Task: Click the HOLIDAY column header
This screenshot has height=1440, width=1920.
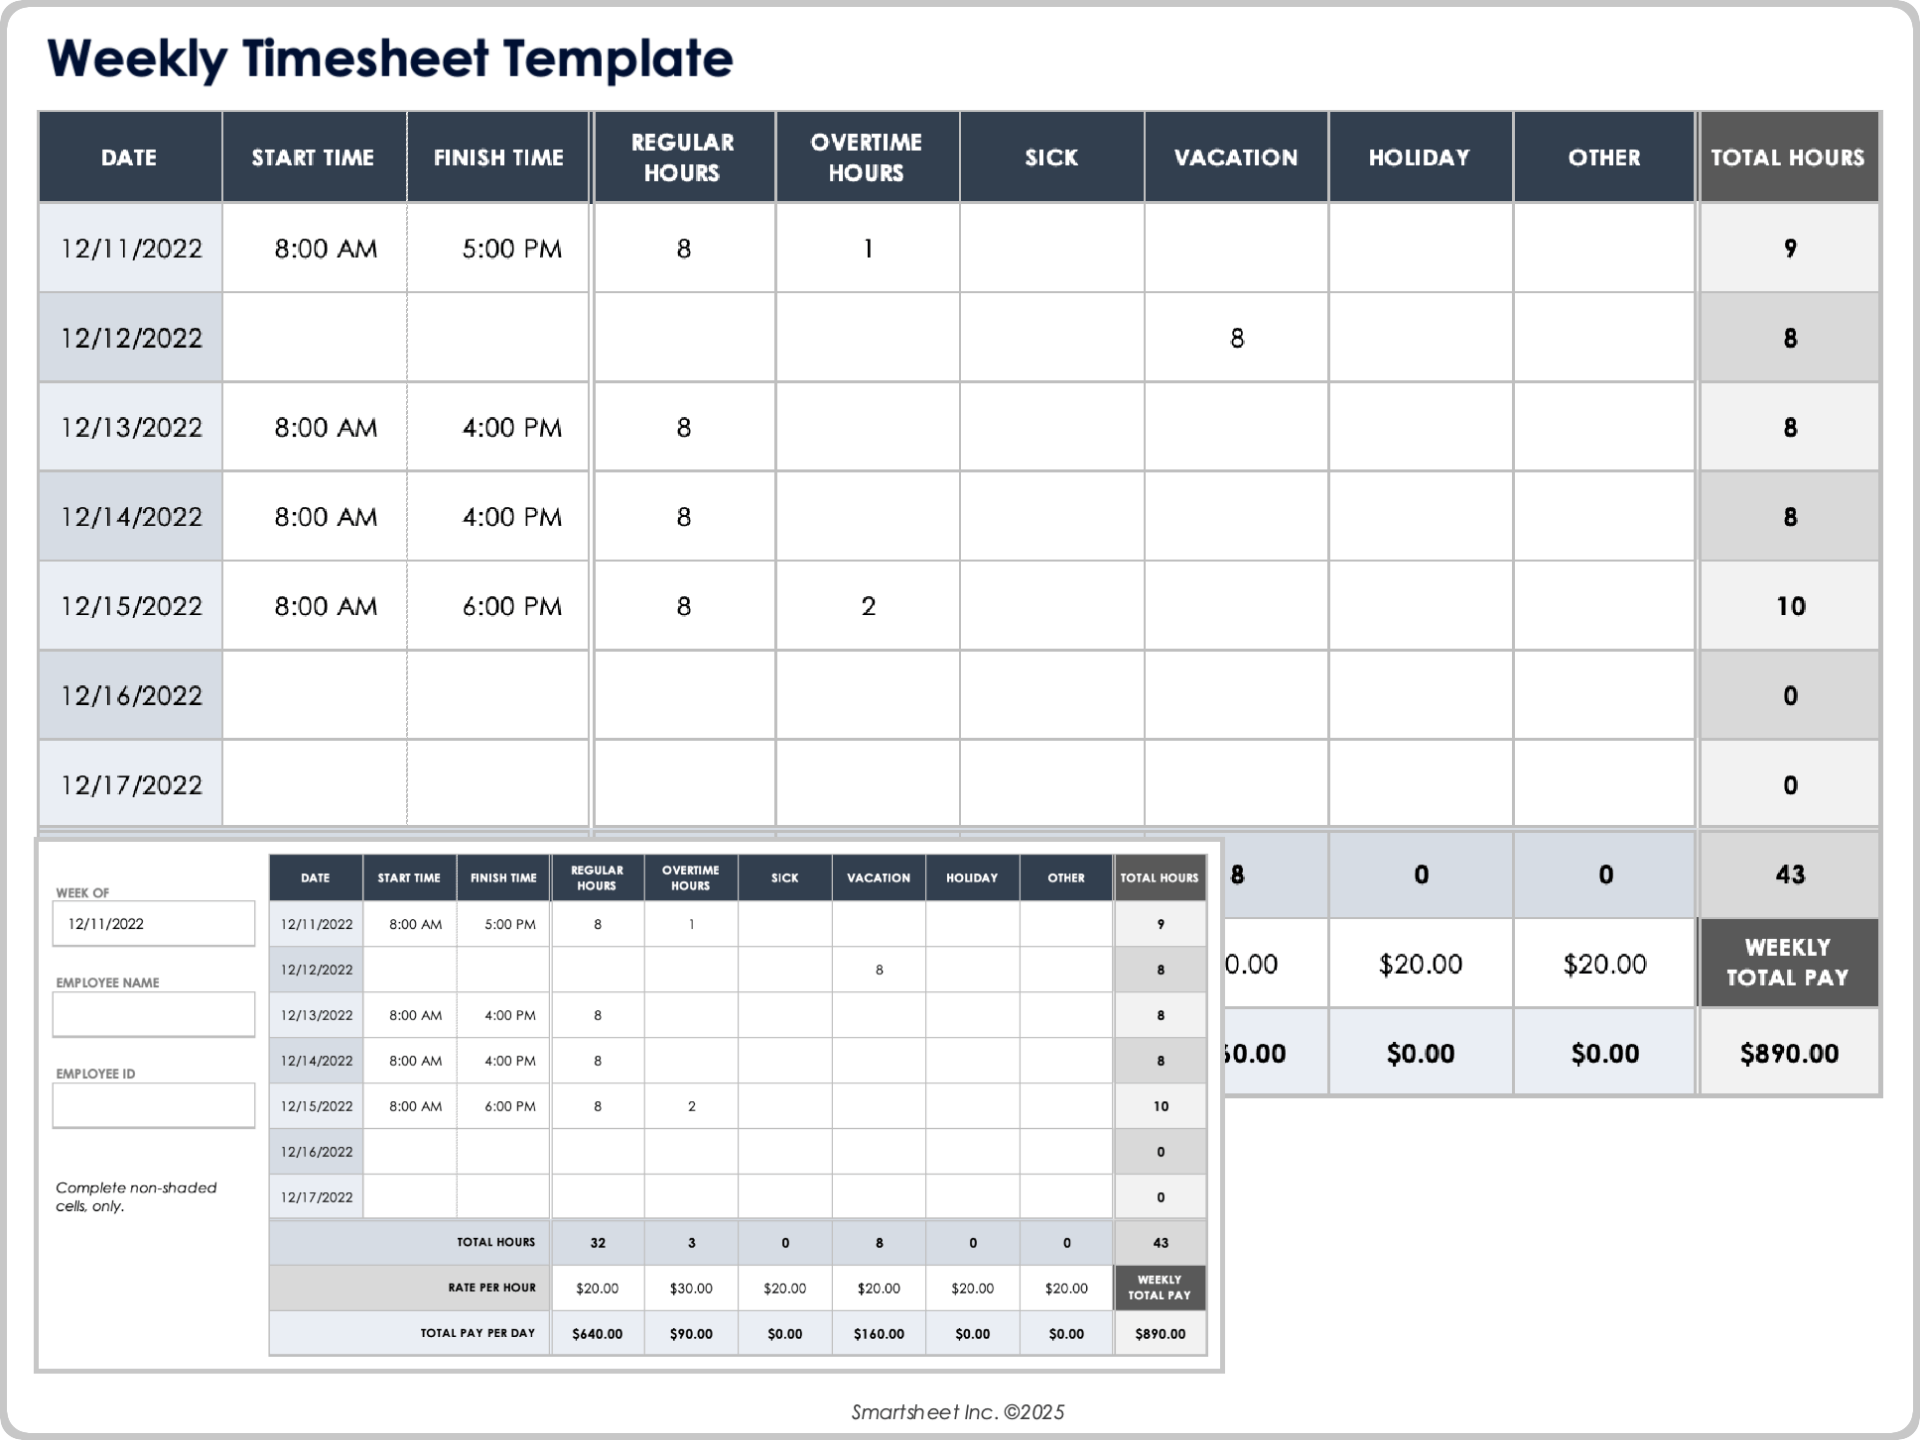Action: (x=1419, y=157)
